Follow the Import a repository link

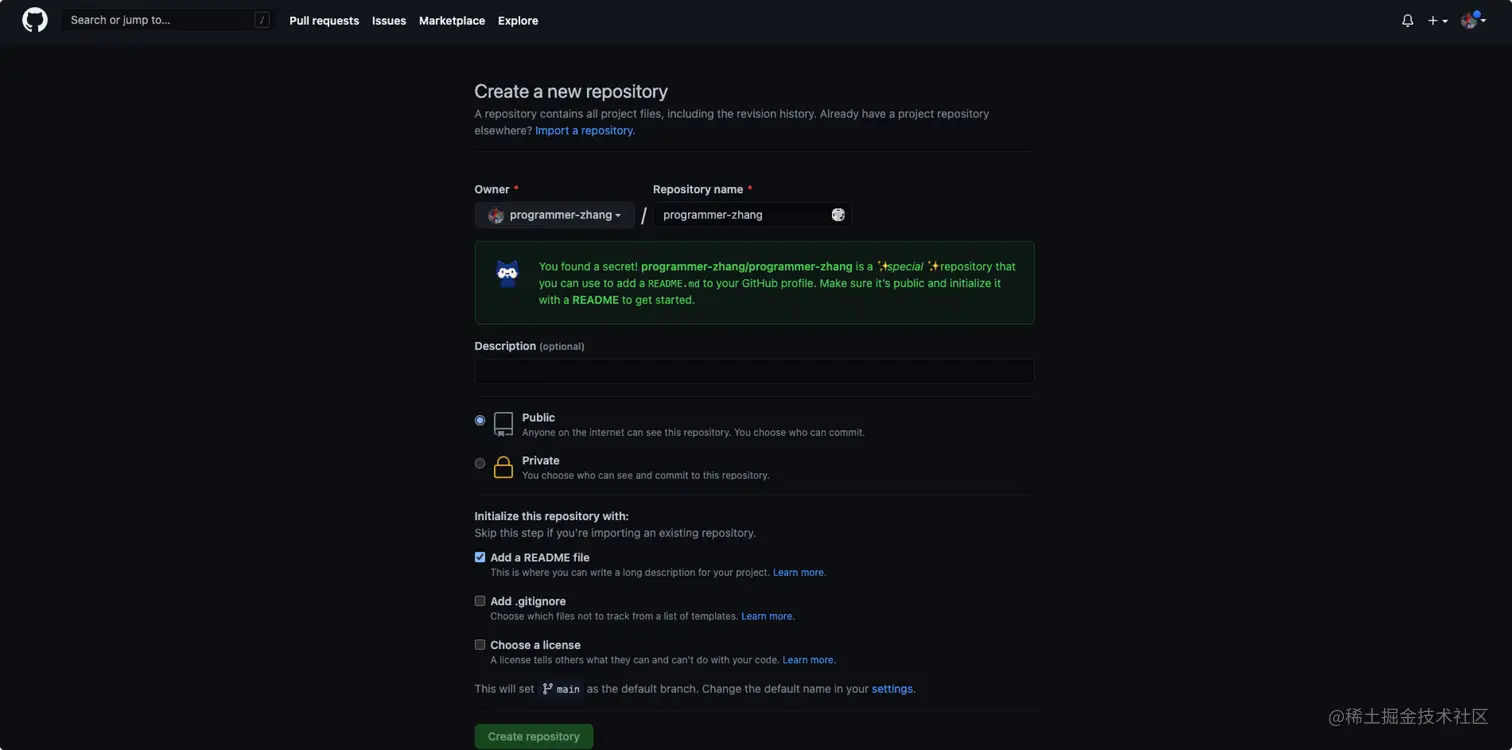click(x=585, y=131)
